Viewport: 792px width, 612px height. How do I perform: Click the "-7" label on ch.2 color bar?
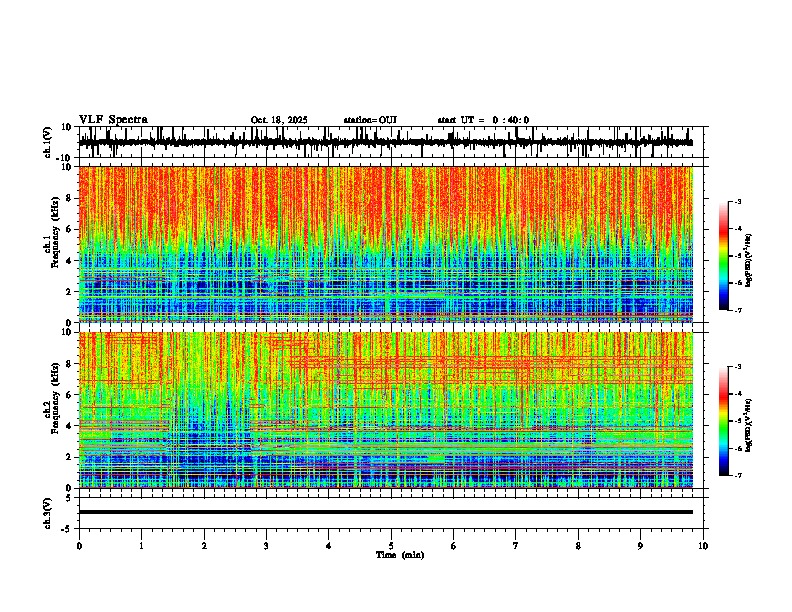point(738,475)
